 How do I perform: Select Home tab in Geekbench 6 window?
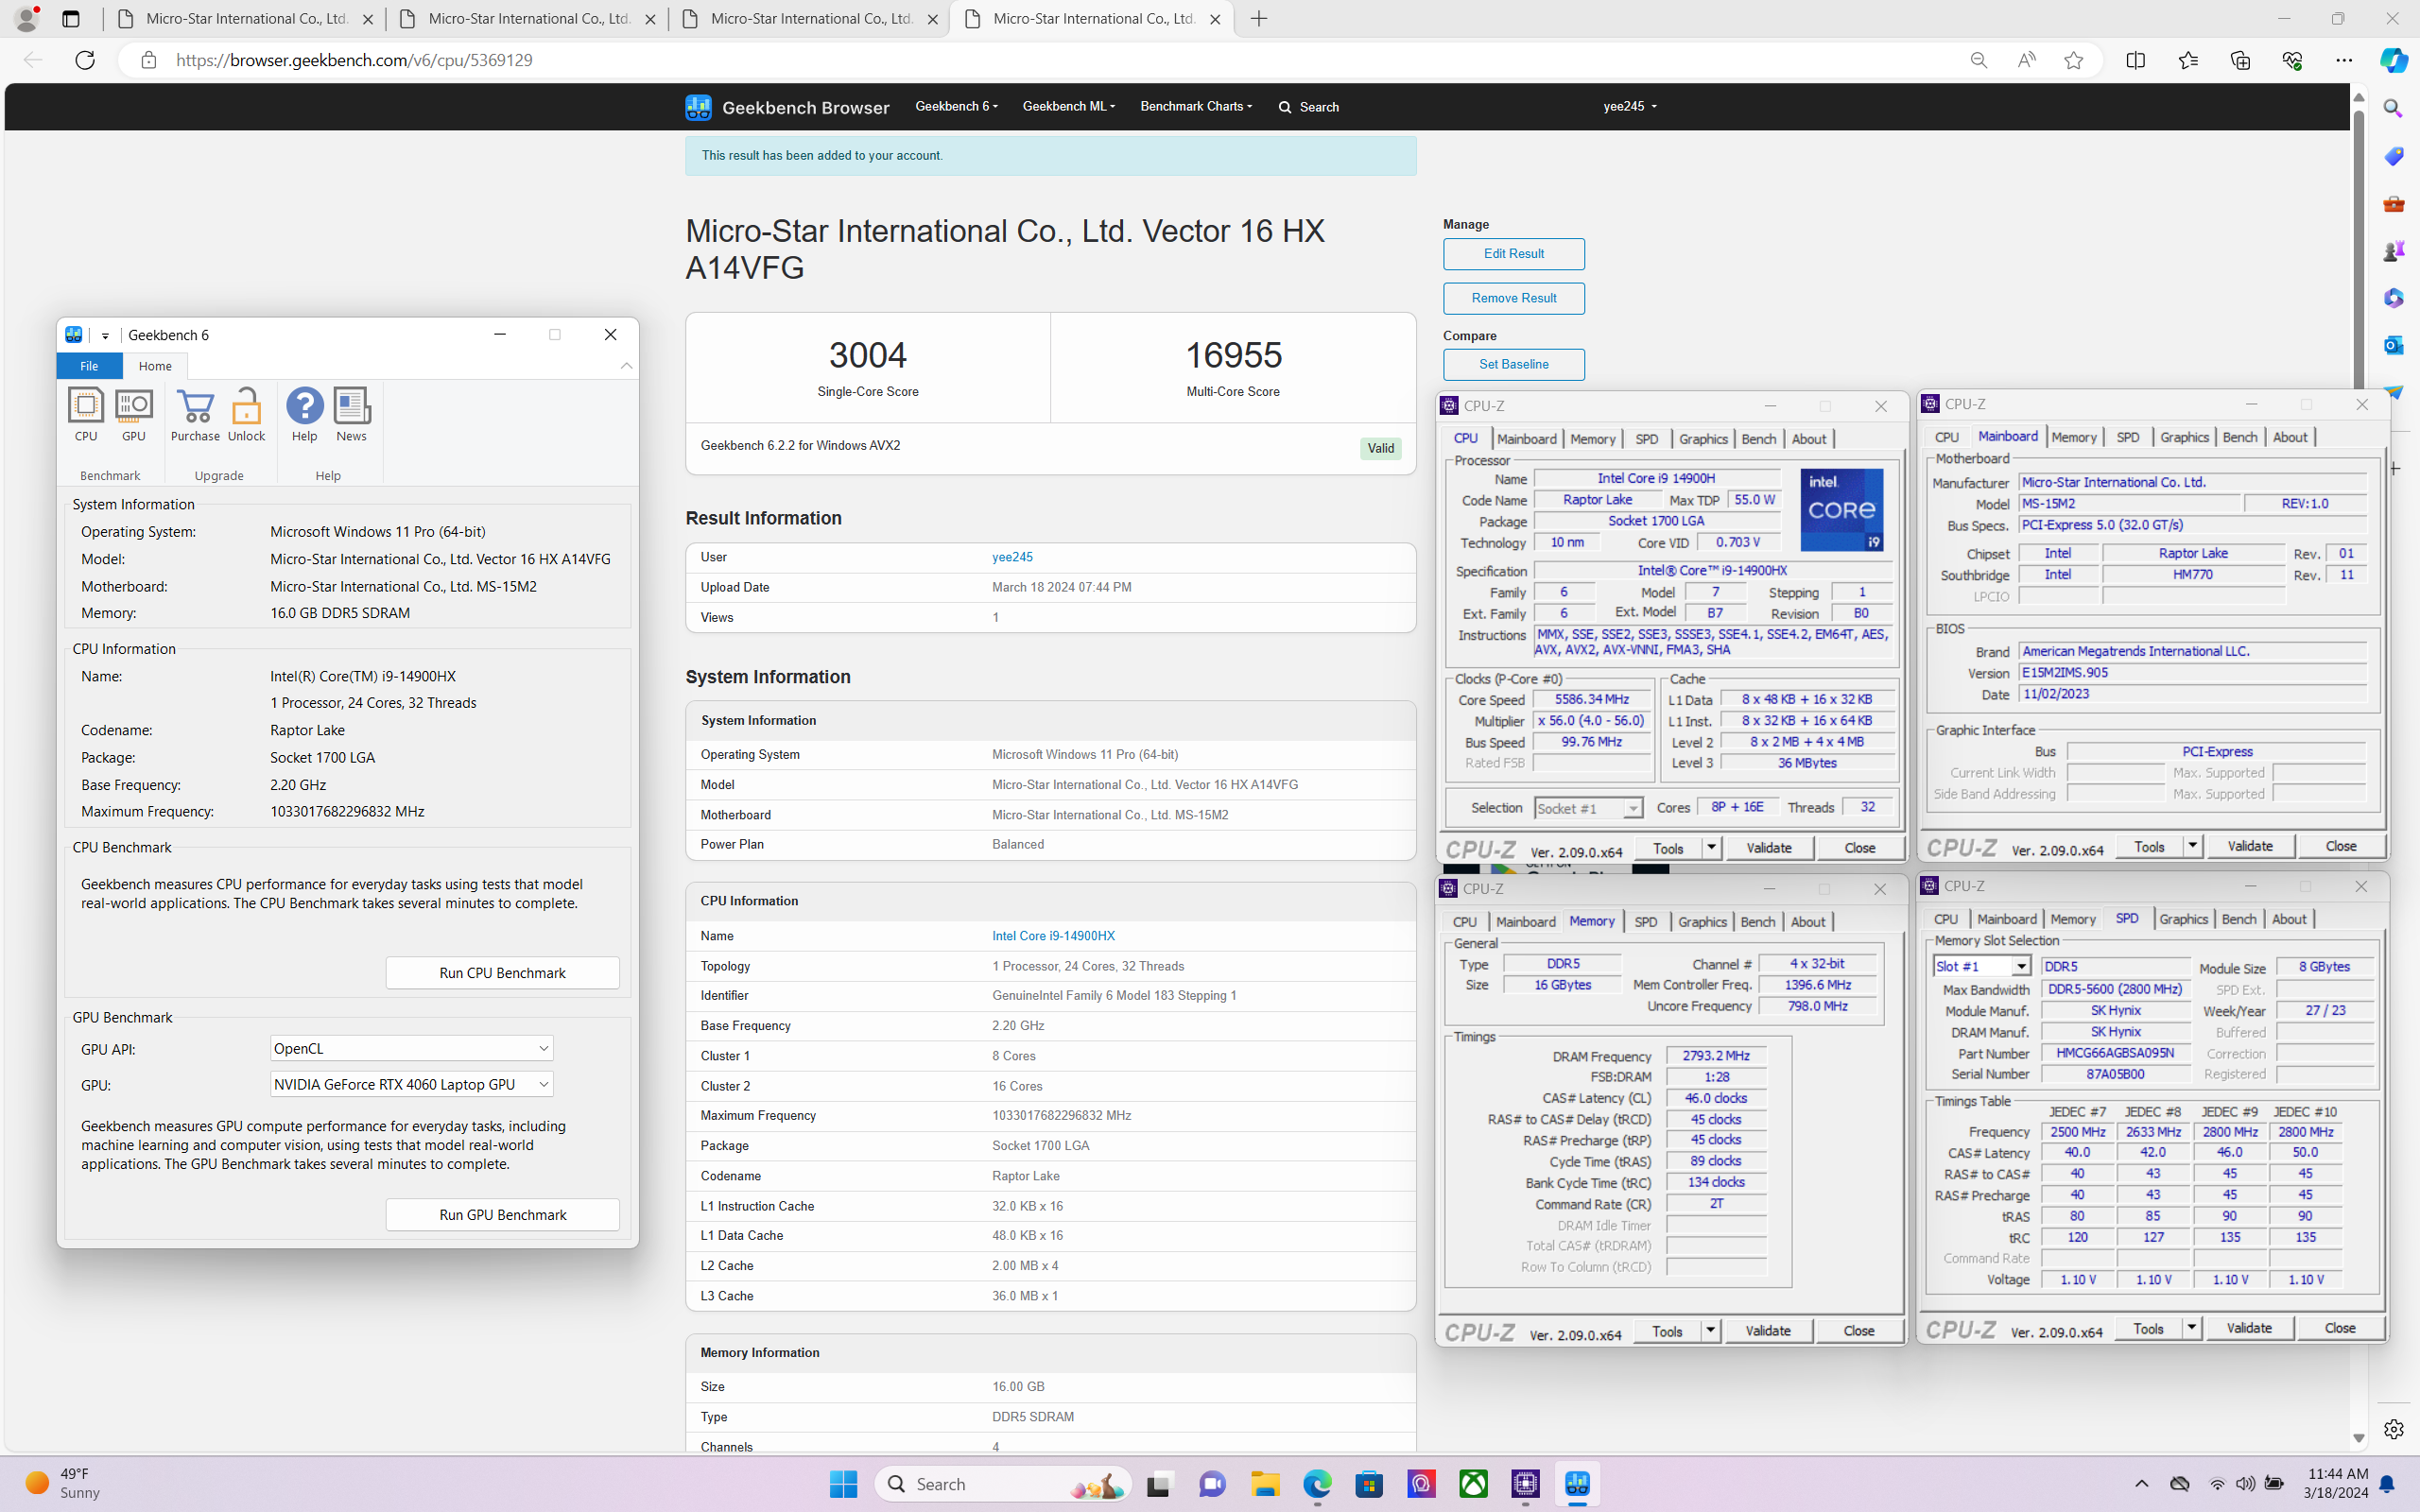(x=155, y=366)
